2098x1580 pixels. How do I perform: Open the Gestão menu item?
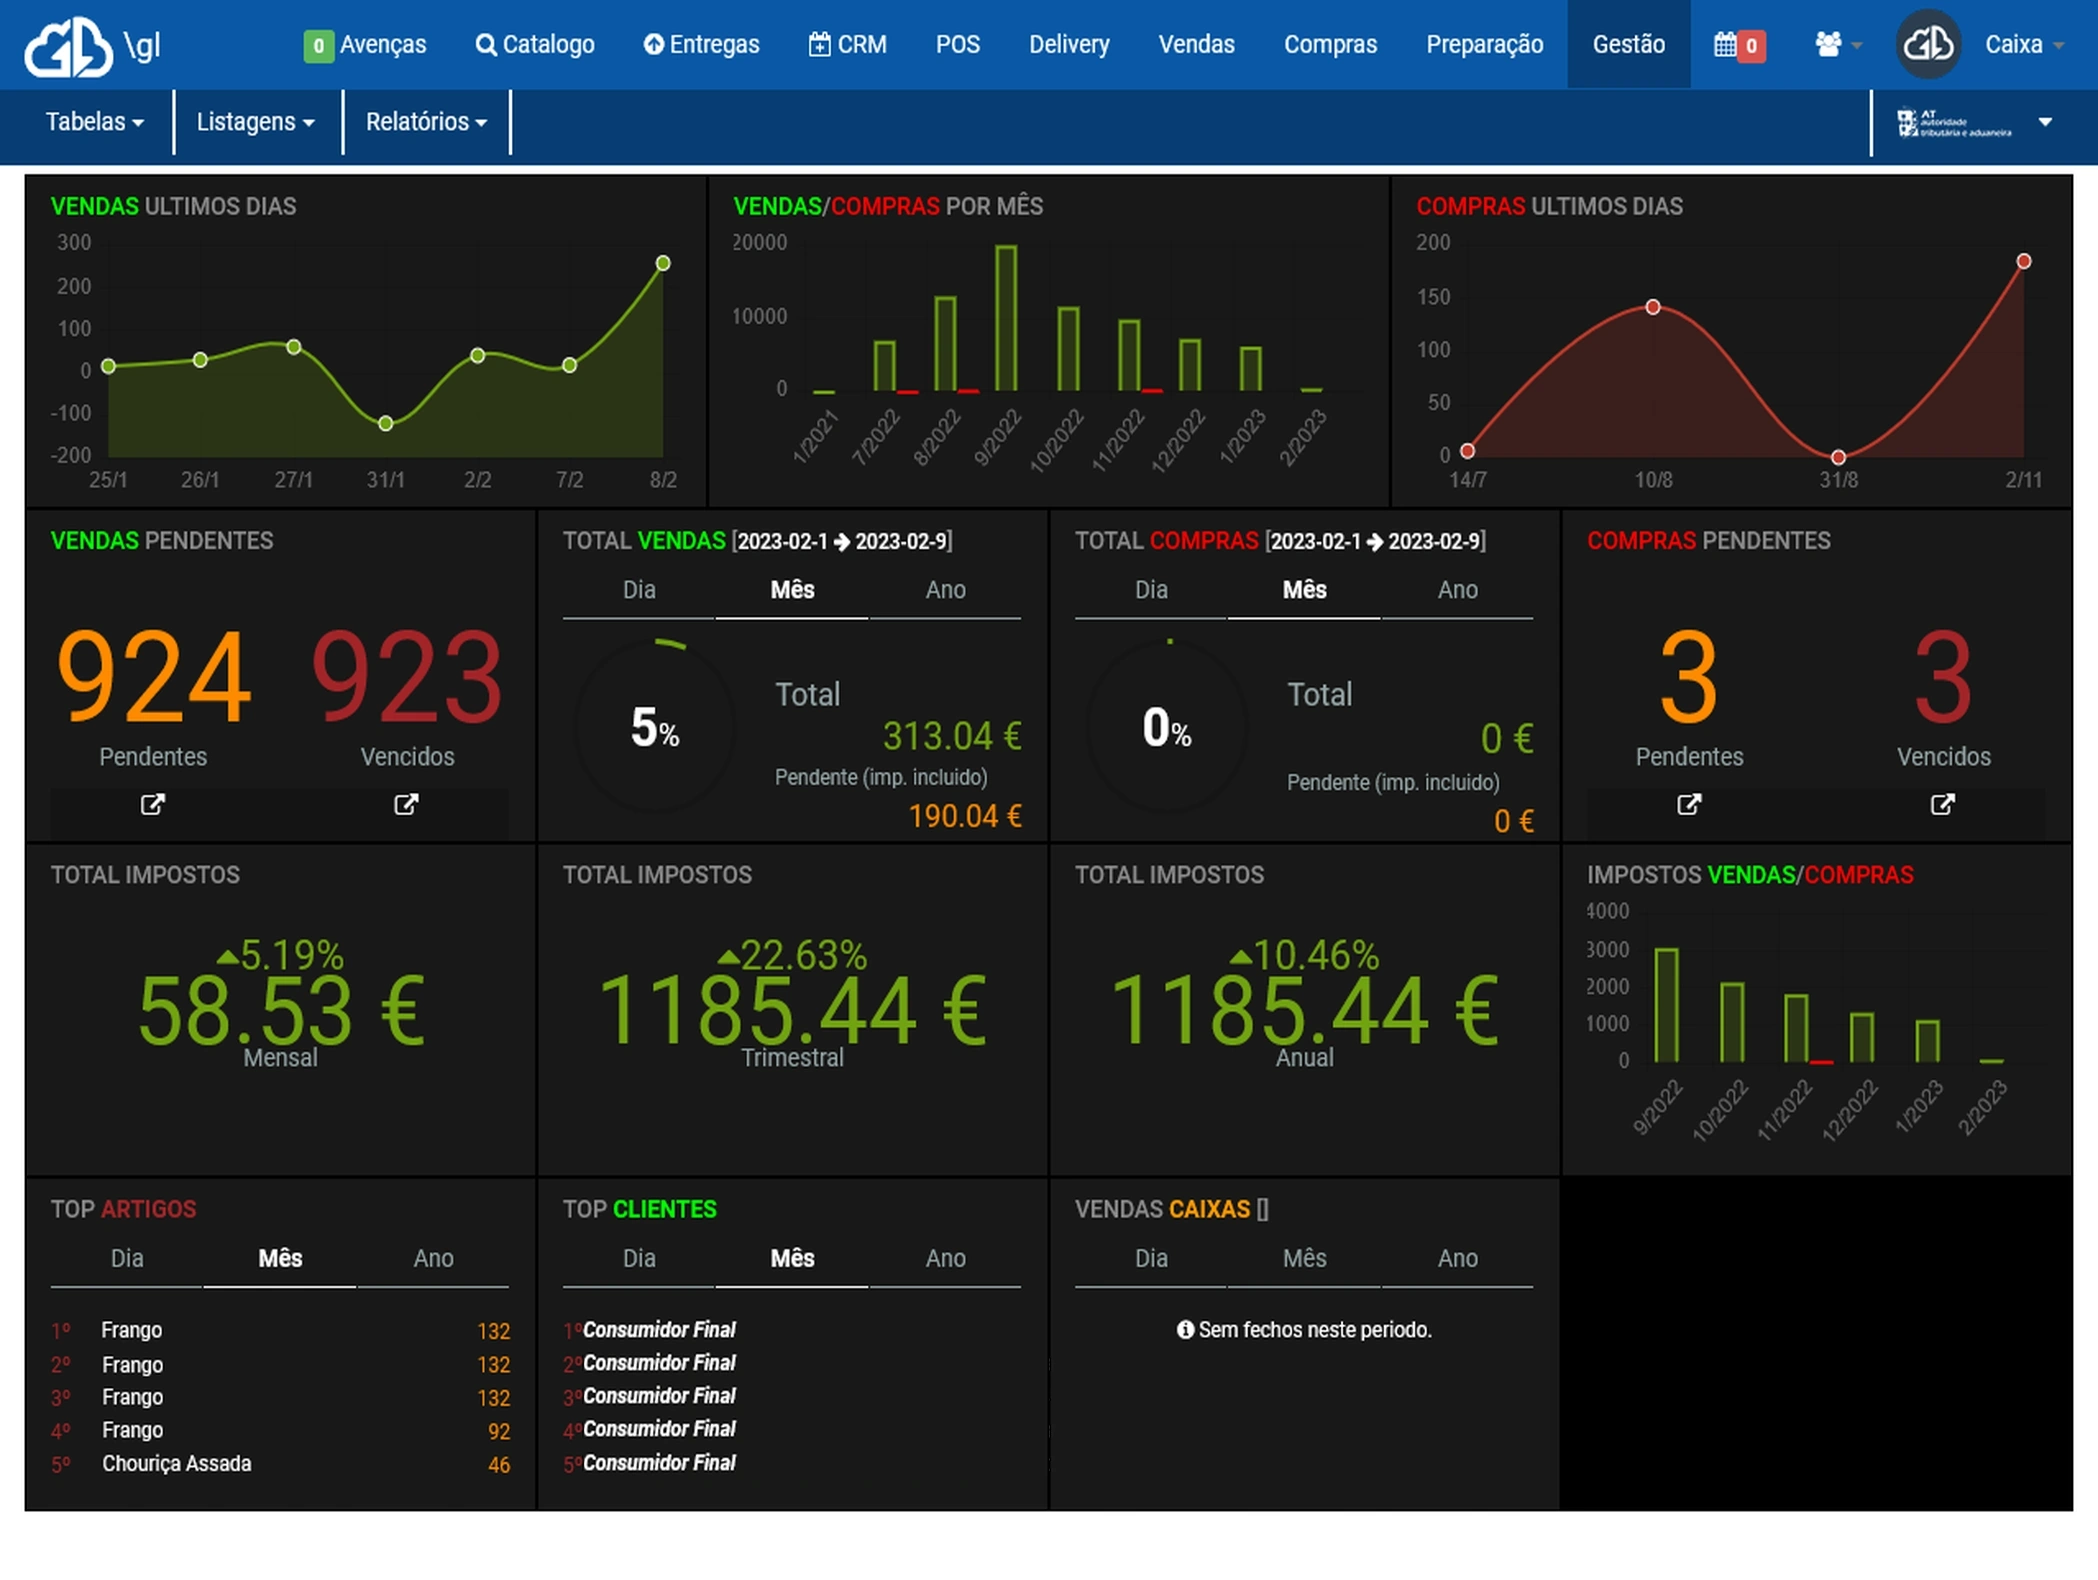point(1628,44)
